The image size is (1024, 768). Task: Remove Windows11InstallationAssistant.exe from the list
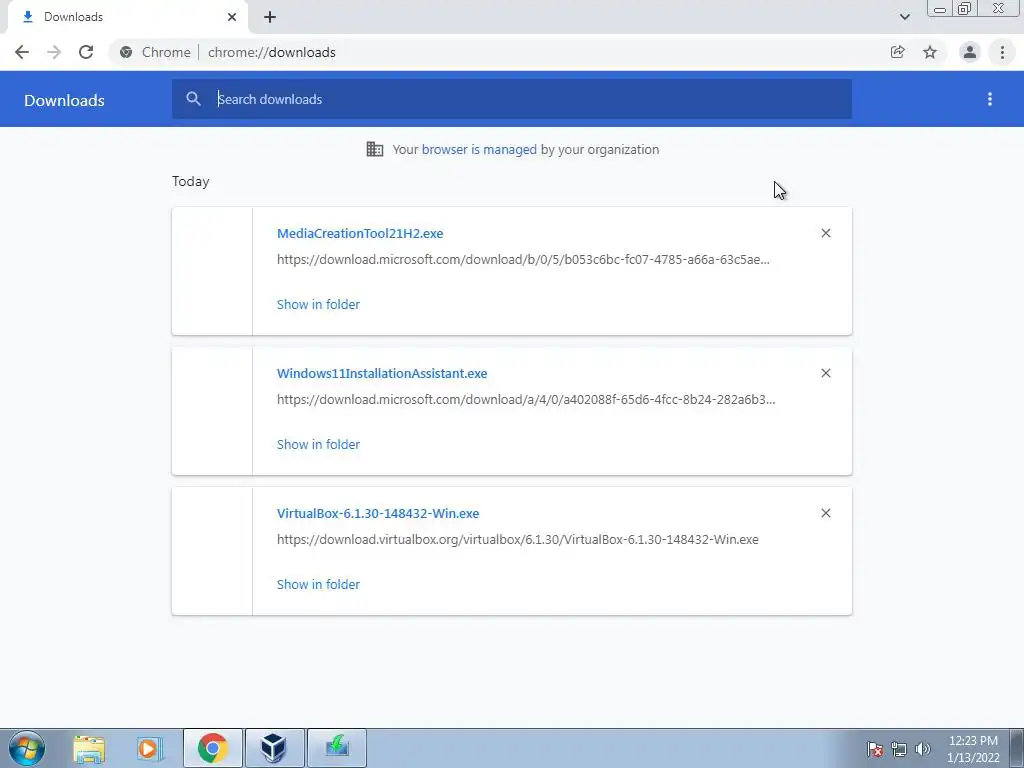(825, 373)
